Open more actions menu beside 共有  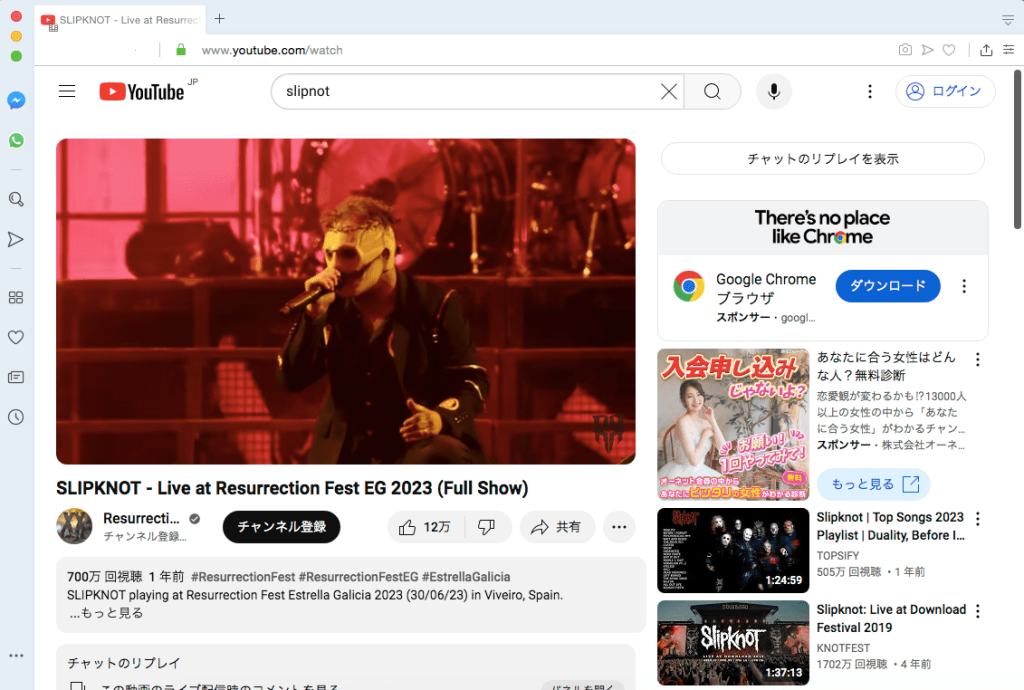click(619, 527)
